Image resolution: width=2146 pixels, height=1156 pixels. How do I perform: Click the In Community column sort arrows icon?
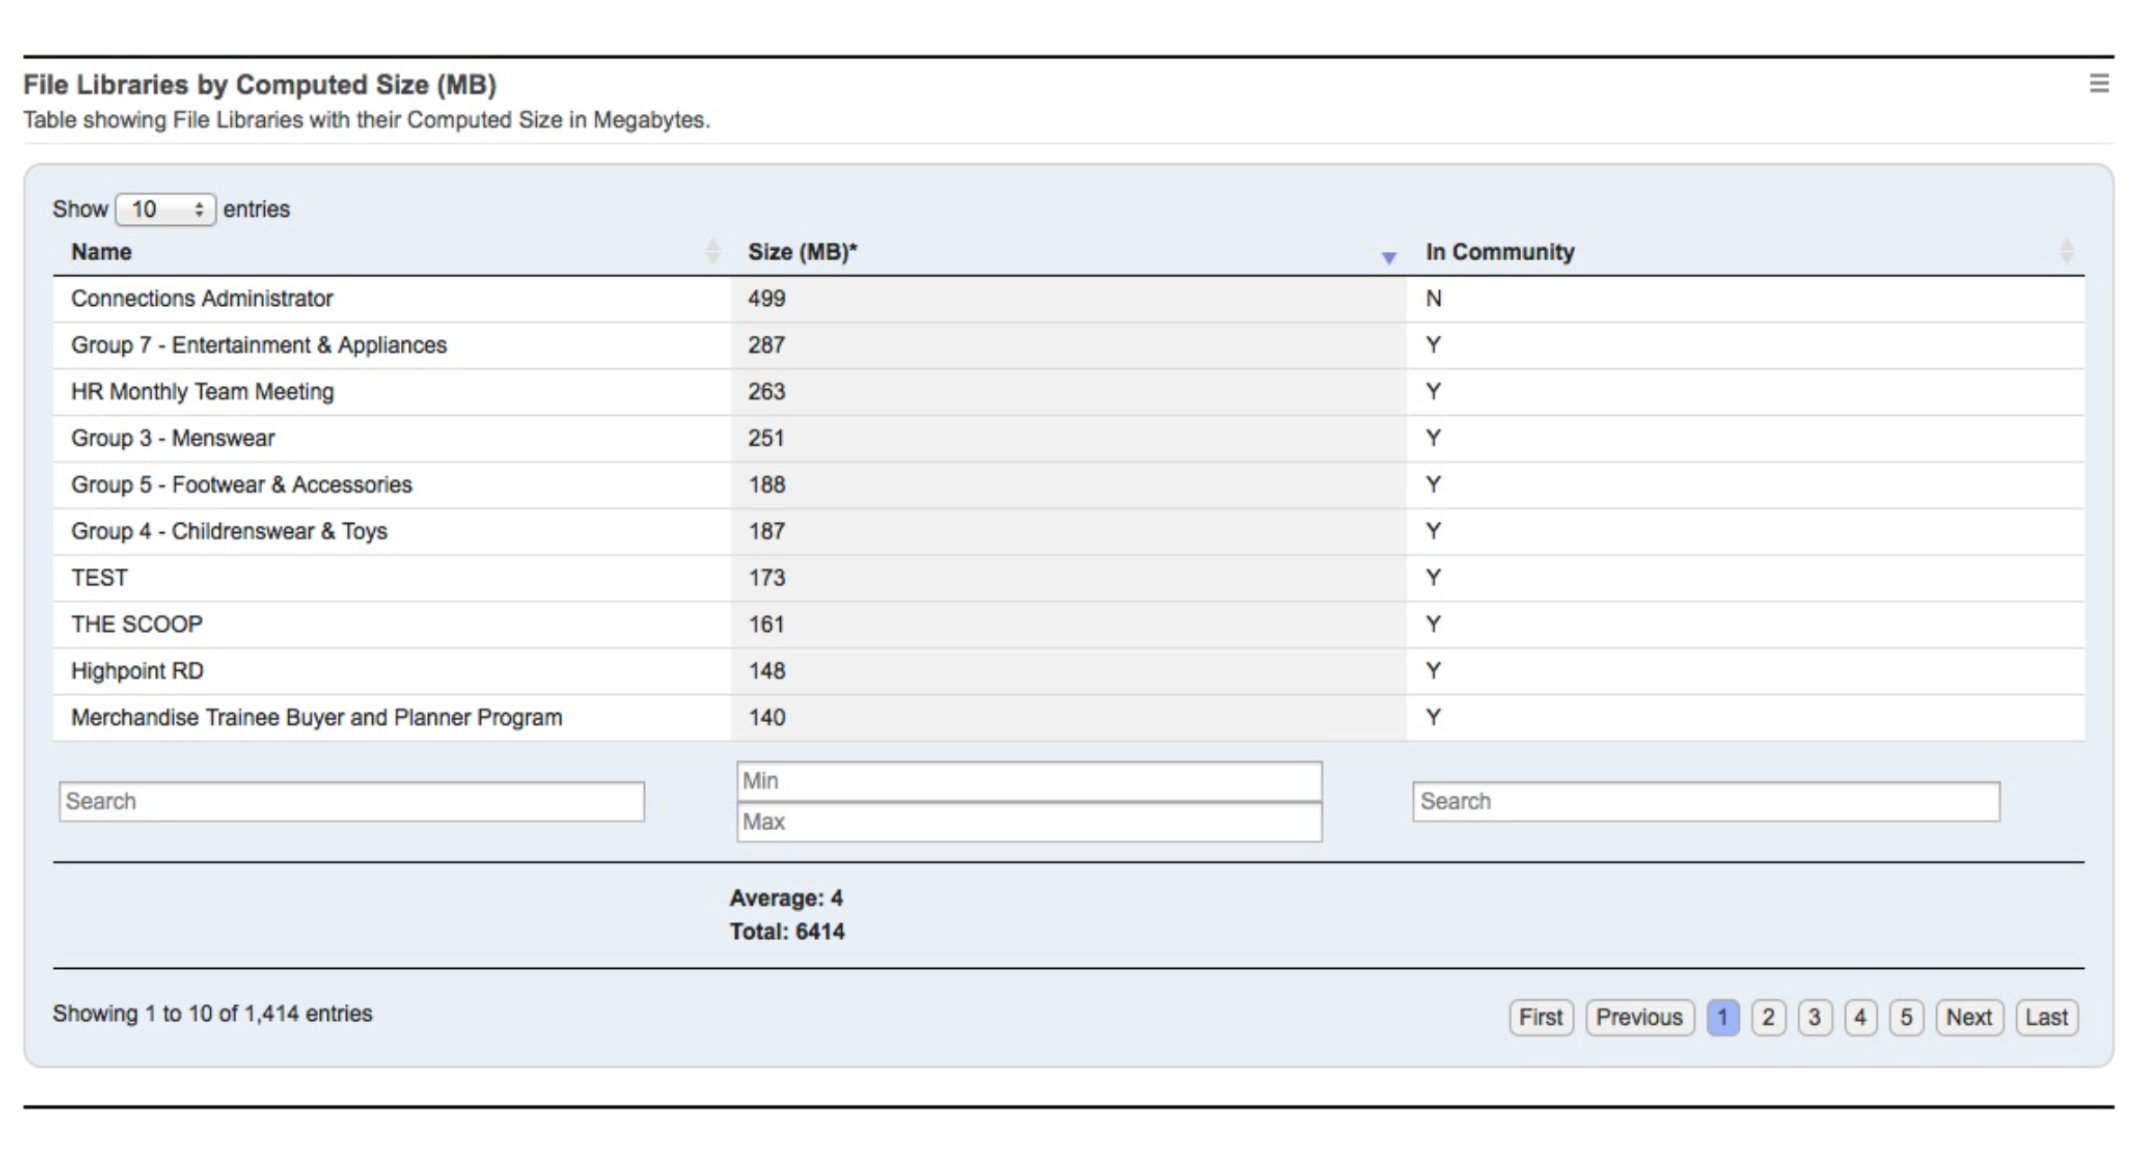pyautogui.click(x=2066, y=252)
